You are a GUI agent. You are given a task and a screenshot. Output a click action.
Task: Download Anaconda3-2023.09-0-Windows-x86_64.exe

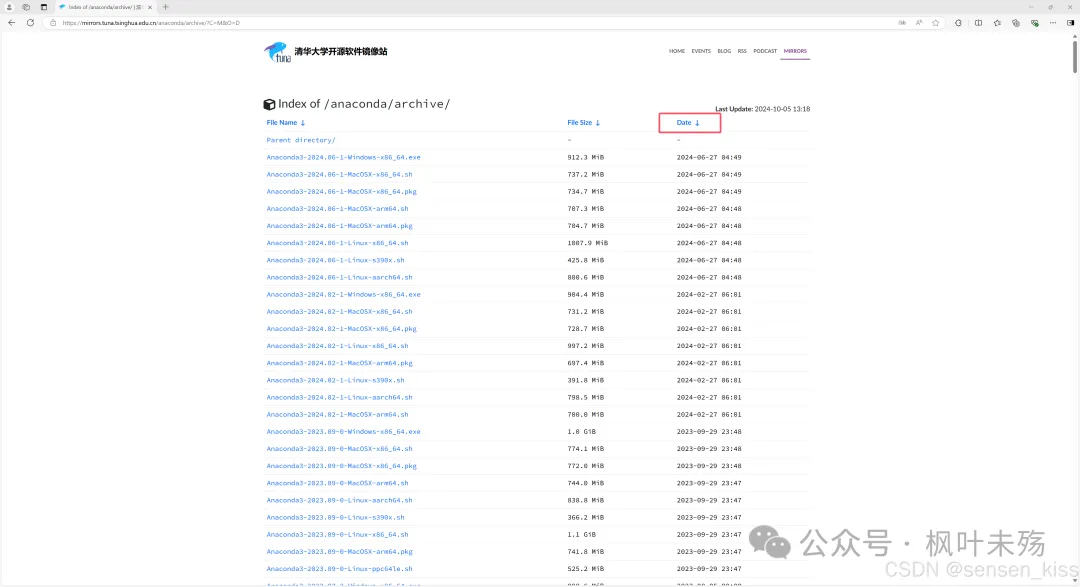(343, 432)
